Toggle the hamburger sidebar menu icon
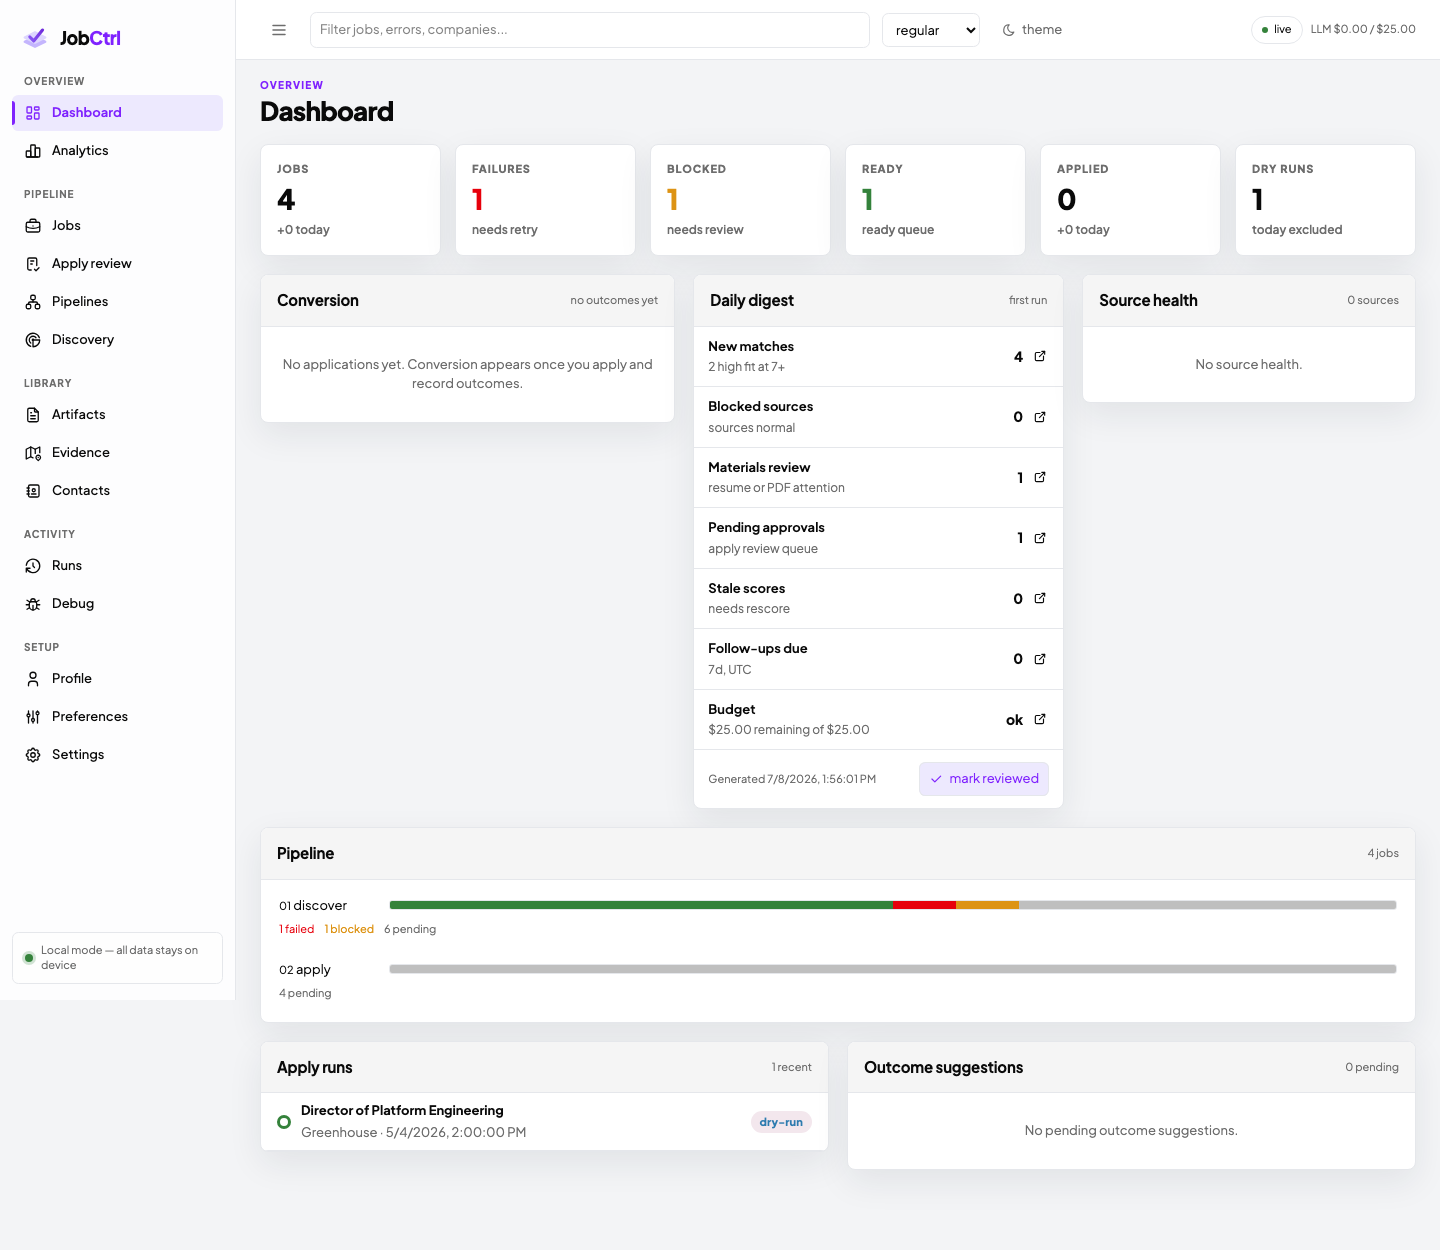Viewport: 1440px width, 1250px height. (279, 30)
